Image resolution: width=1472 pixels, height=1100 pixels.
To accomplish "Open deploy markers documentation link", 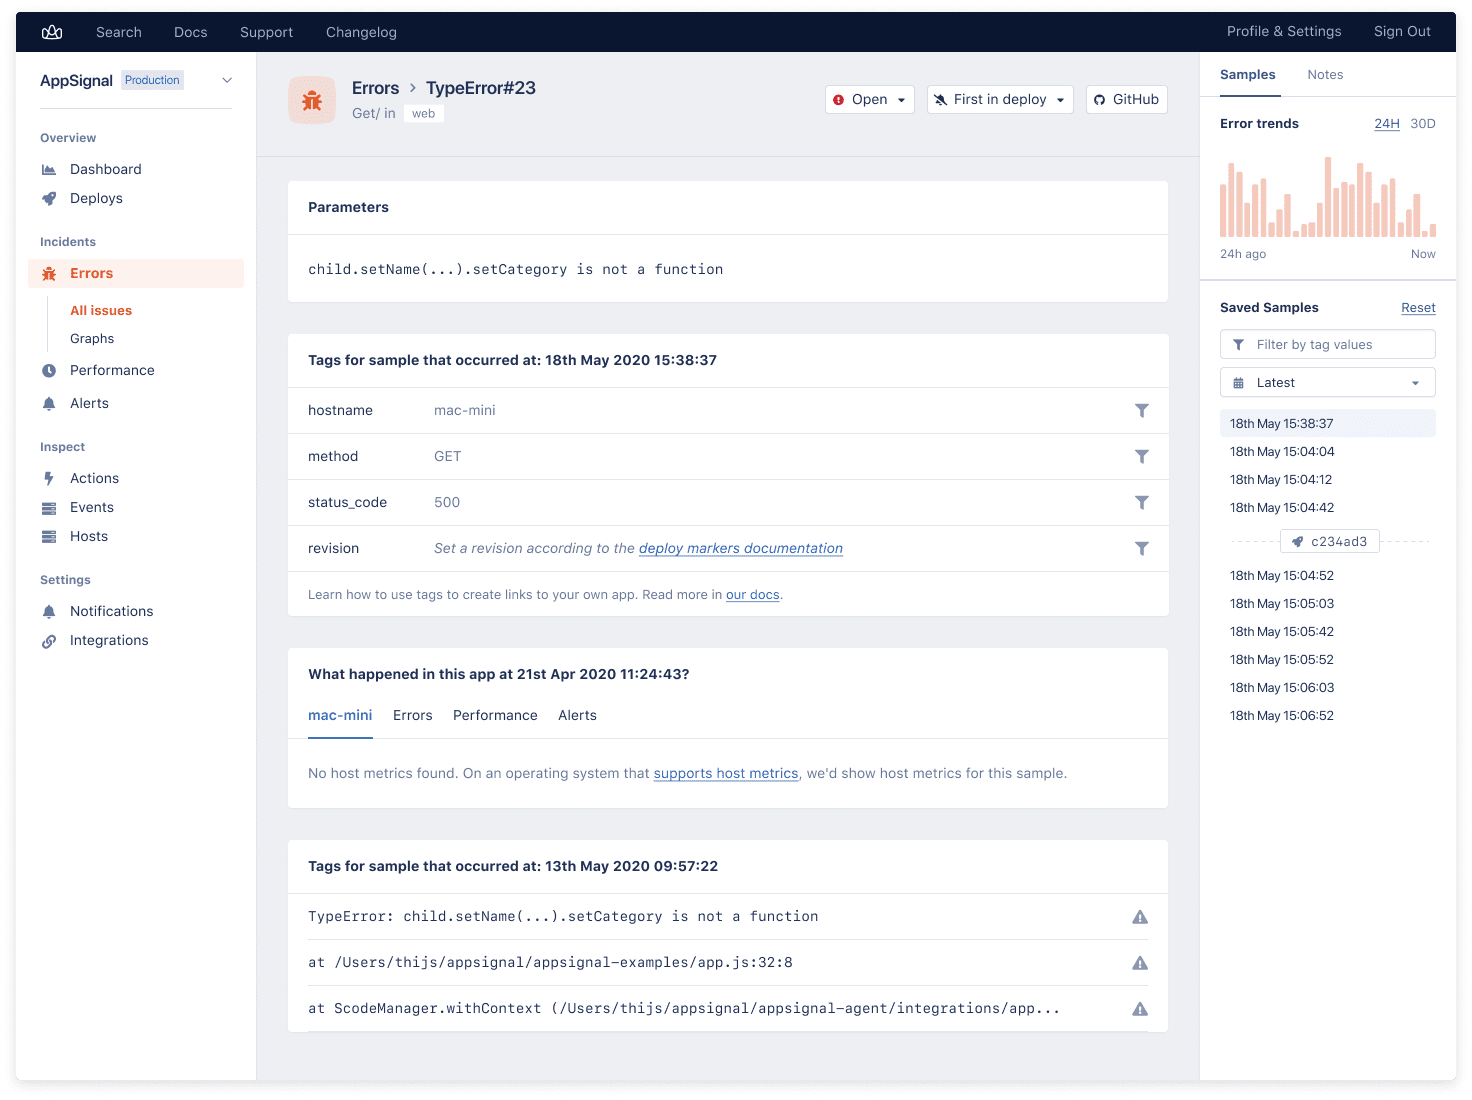I will [x=741, y=549].
